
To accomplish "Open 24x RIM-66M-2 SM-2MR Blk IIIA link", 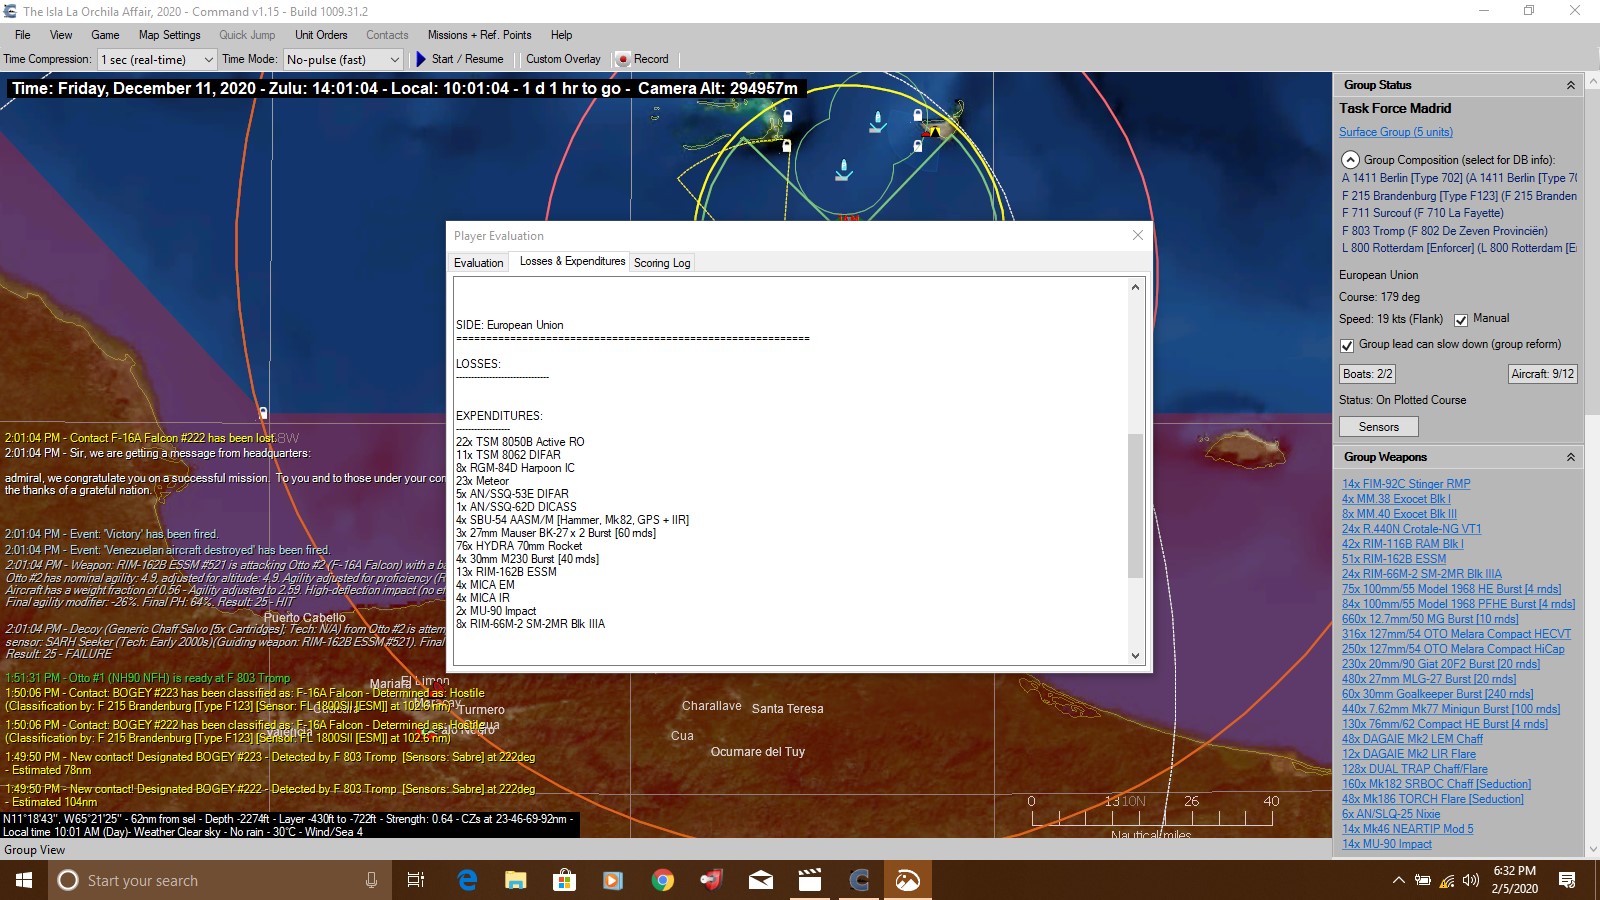I will coord(1422,574).
